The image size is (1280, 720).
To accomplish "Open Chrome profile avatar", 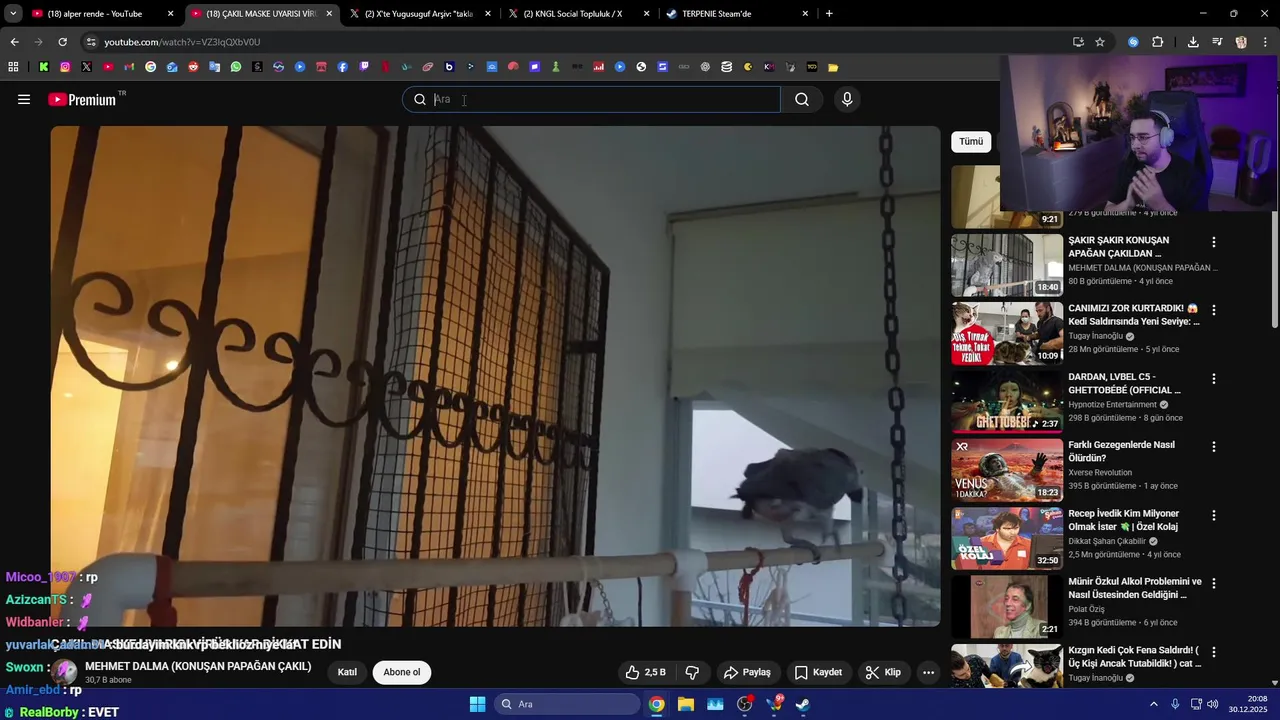I will (1241, 42).
